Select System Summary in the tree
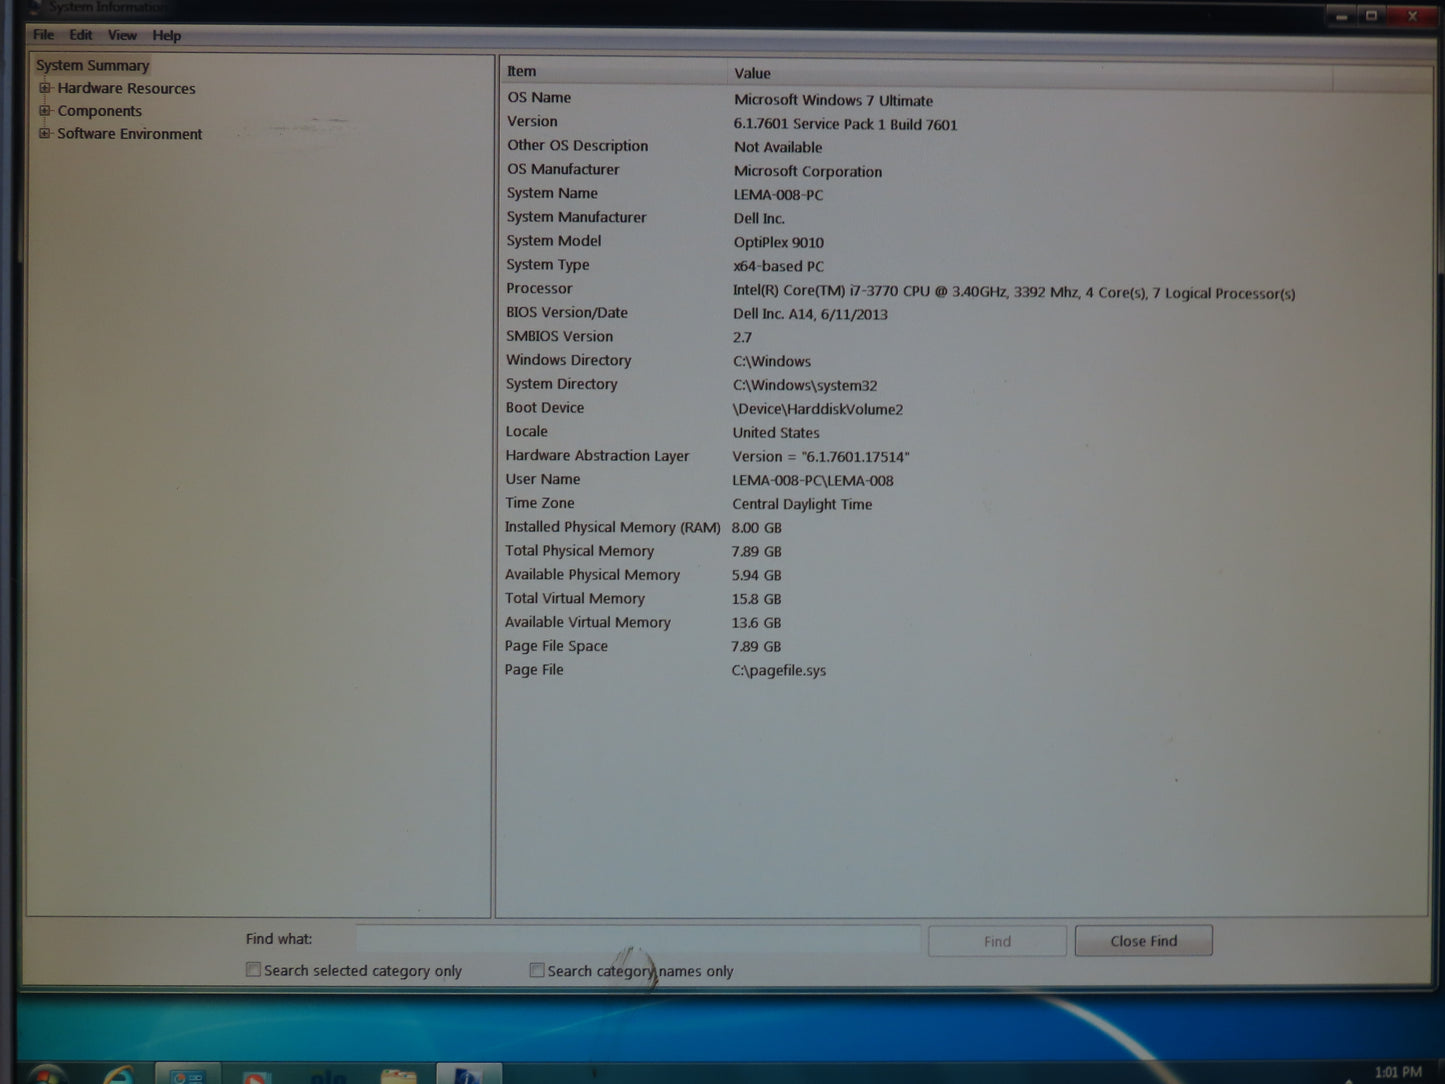Viewport: 1445px width, 1084px height. [x=92, y=65]
